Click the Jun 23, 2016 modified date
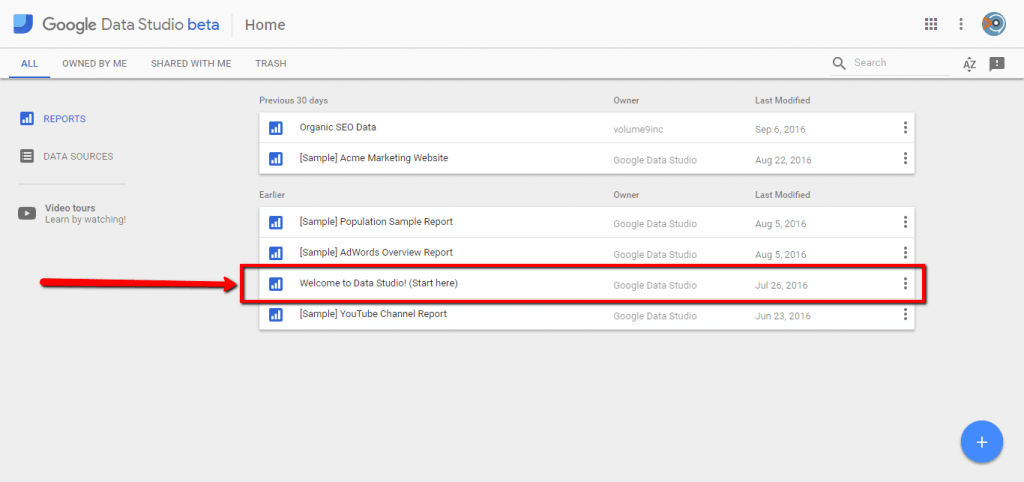 783,316
